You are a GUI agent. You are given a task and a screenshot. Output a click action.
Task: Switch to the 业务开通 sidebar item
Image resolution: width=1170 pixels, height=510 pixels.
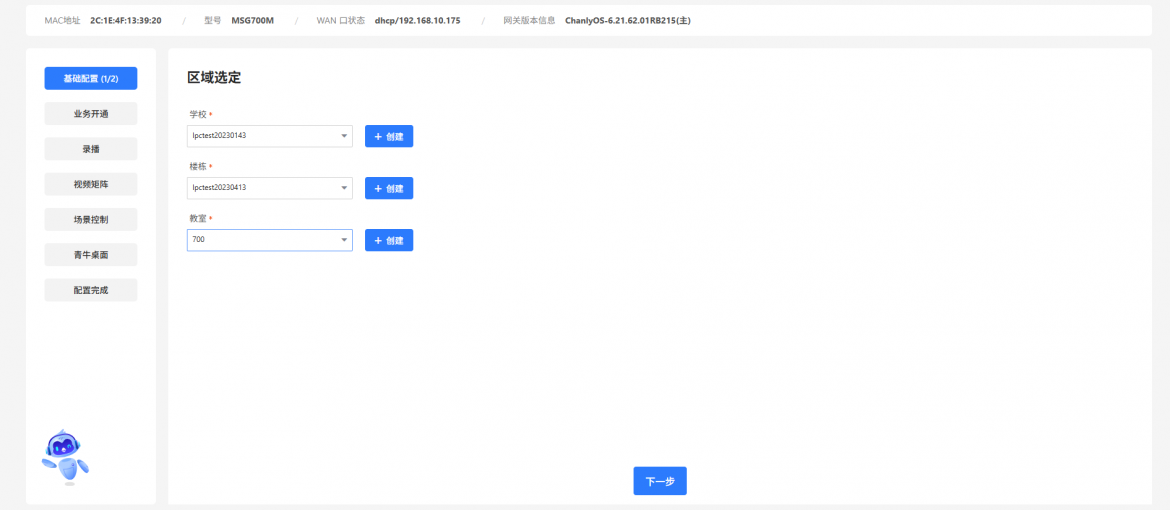[91, 114]
